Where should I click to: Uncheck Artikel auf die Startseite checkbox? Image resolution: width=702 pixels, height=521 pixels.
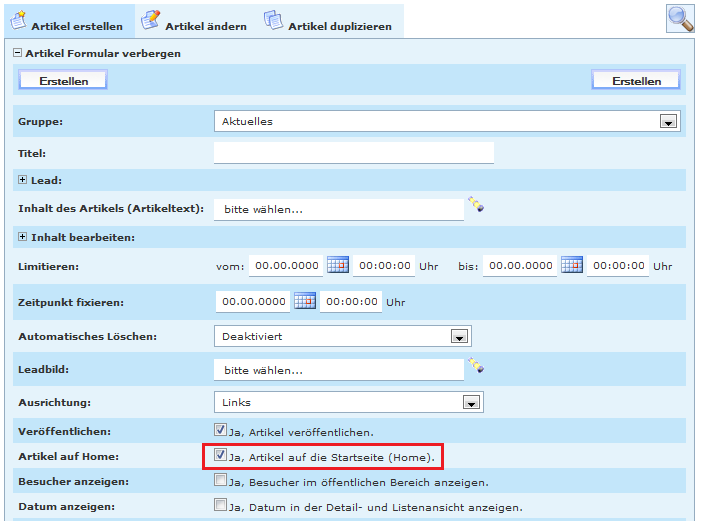pos(221,456)
